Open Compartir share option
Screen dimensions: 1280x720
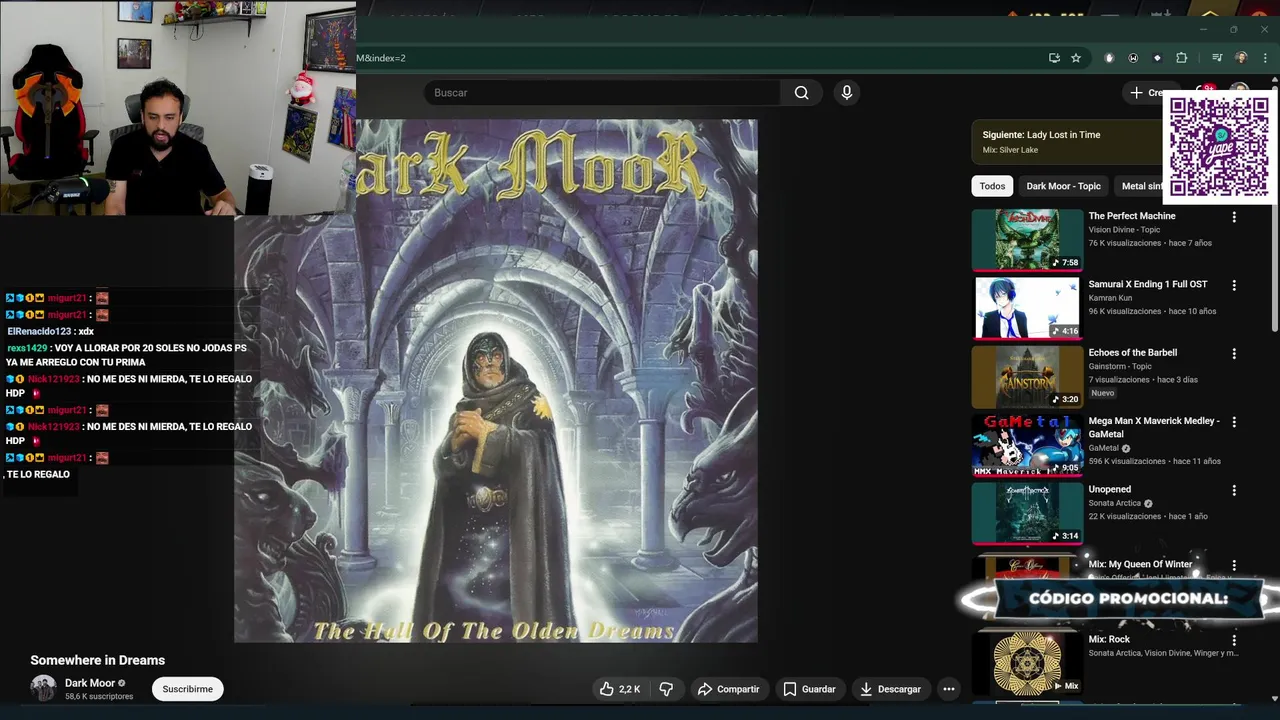tap(729, 689)
